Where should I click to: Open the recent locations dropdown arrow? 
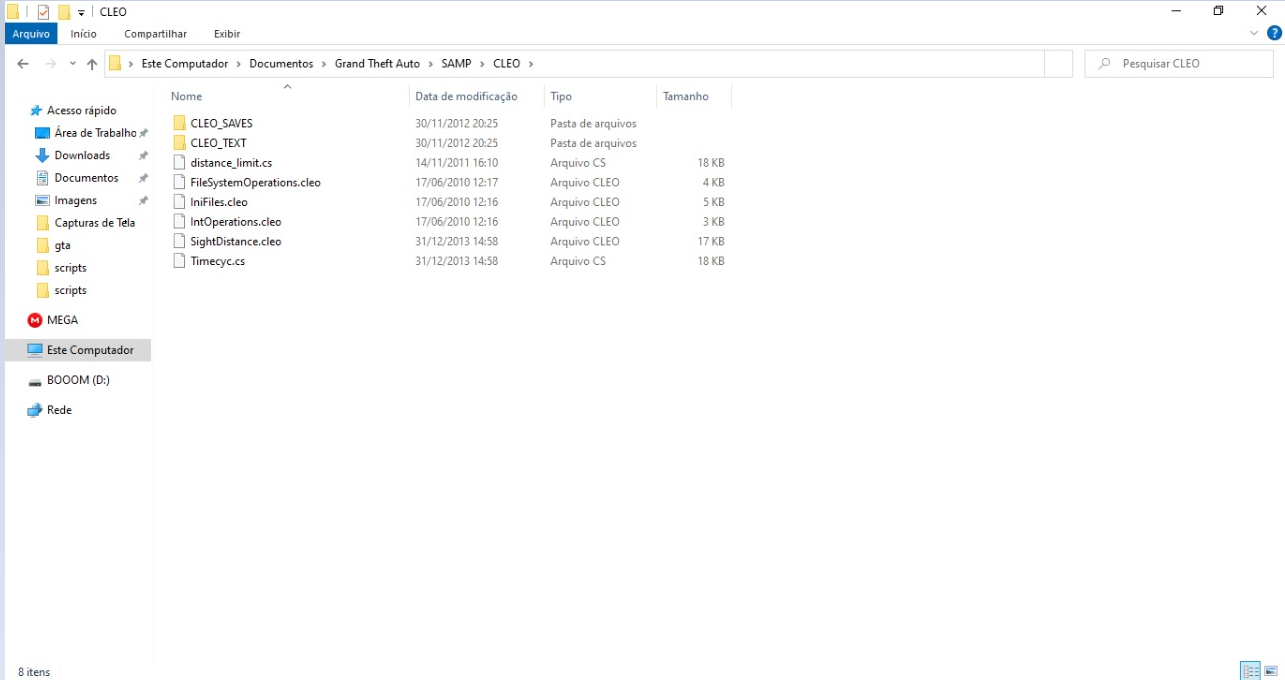pyautogui.click(x=72, y=64)
